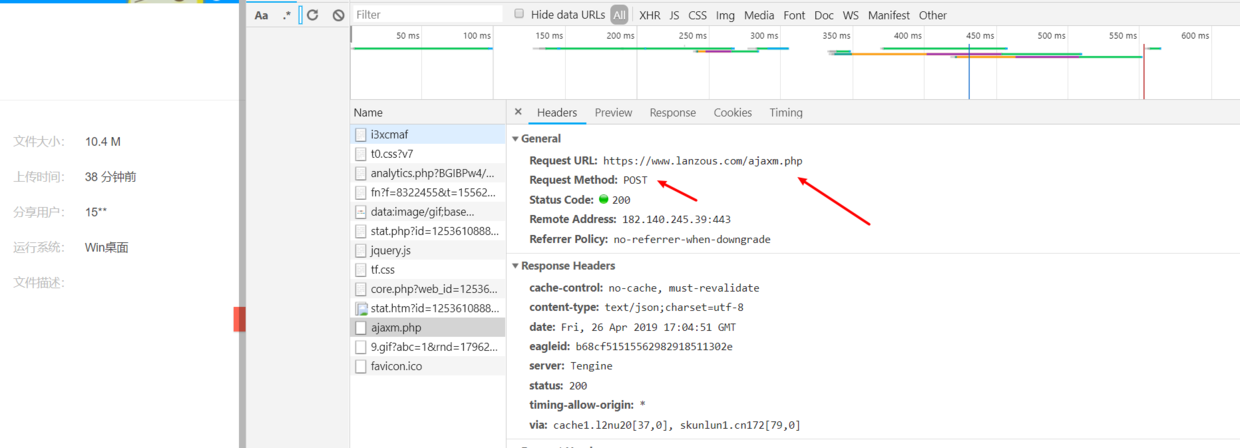Click the Remote Address 182.140.245.39:443

[676, 219]
